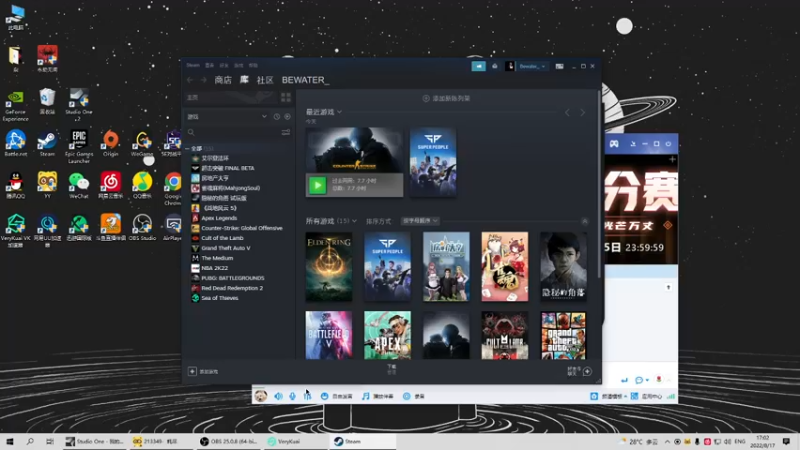Screen dimensions: 800x450
Task: Open the sort-by alphabetical dropdown
Action: [x=420, y=221]
